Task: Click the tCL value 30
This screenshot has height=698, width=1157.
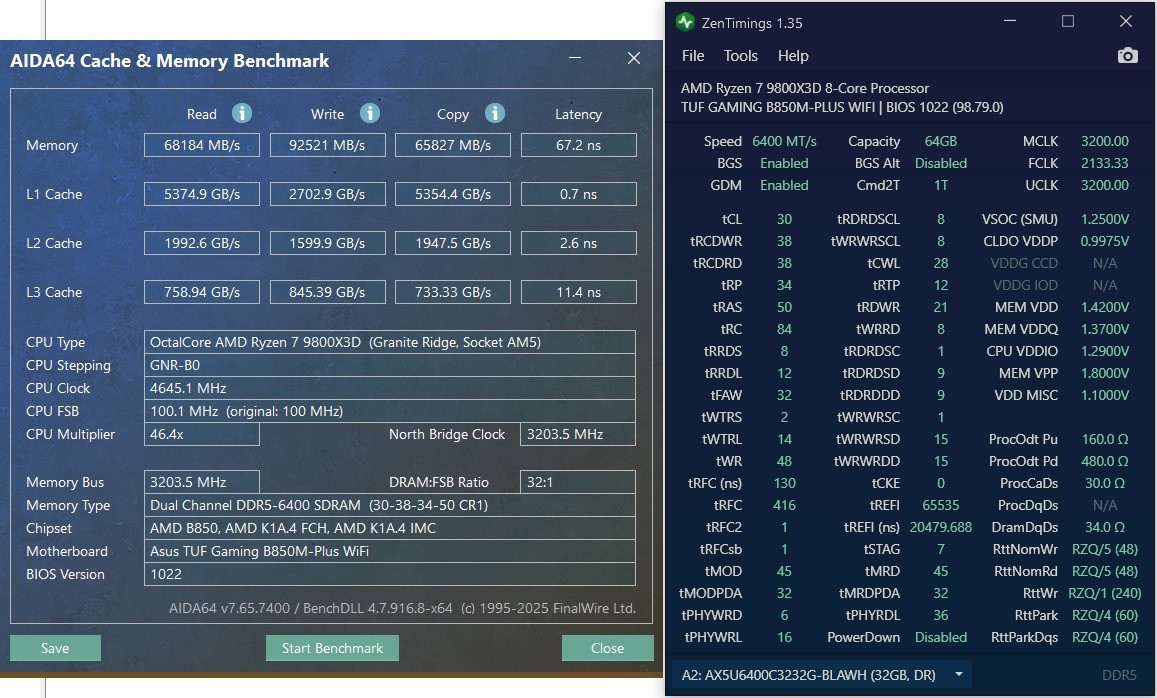Action: pyautogui.click(x=784, y=219)
